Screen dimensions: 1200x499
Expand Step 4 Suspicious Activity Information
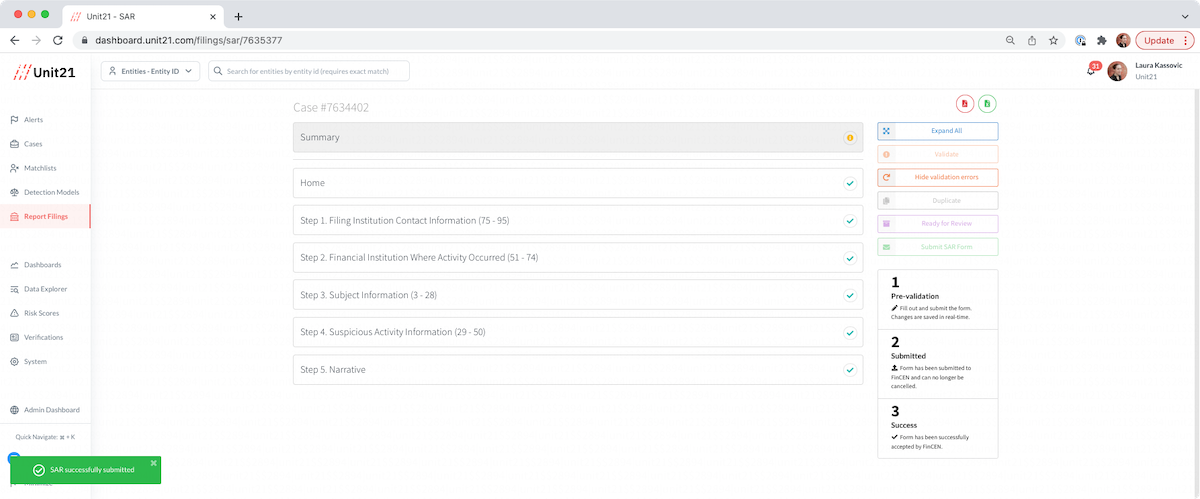pos(578,332)
